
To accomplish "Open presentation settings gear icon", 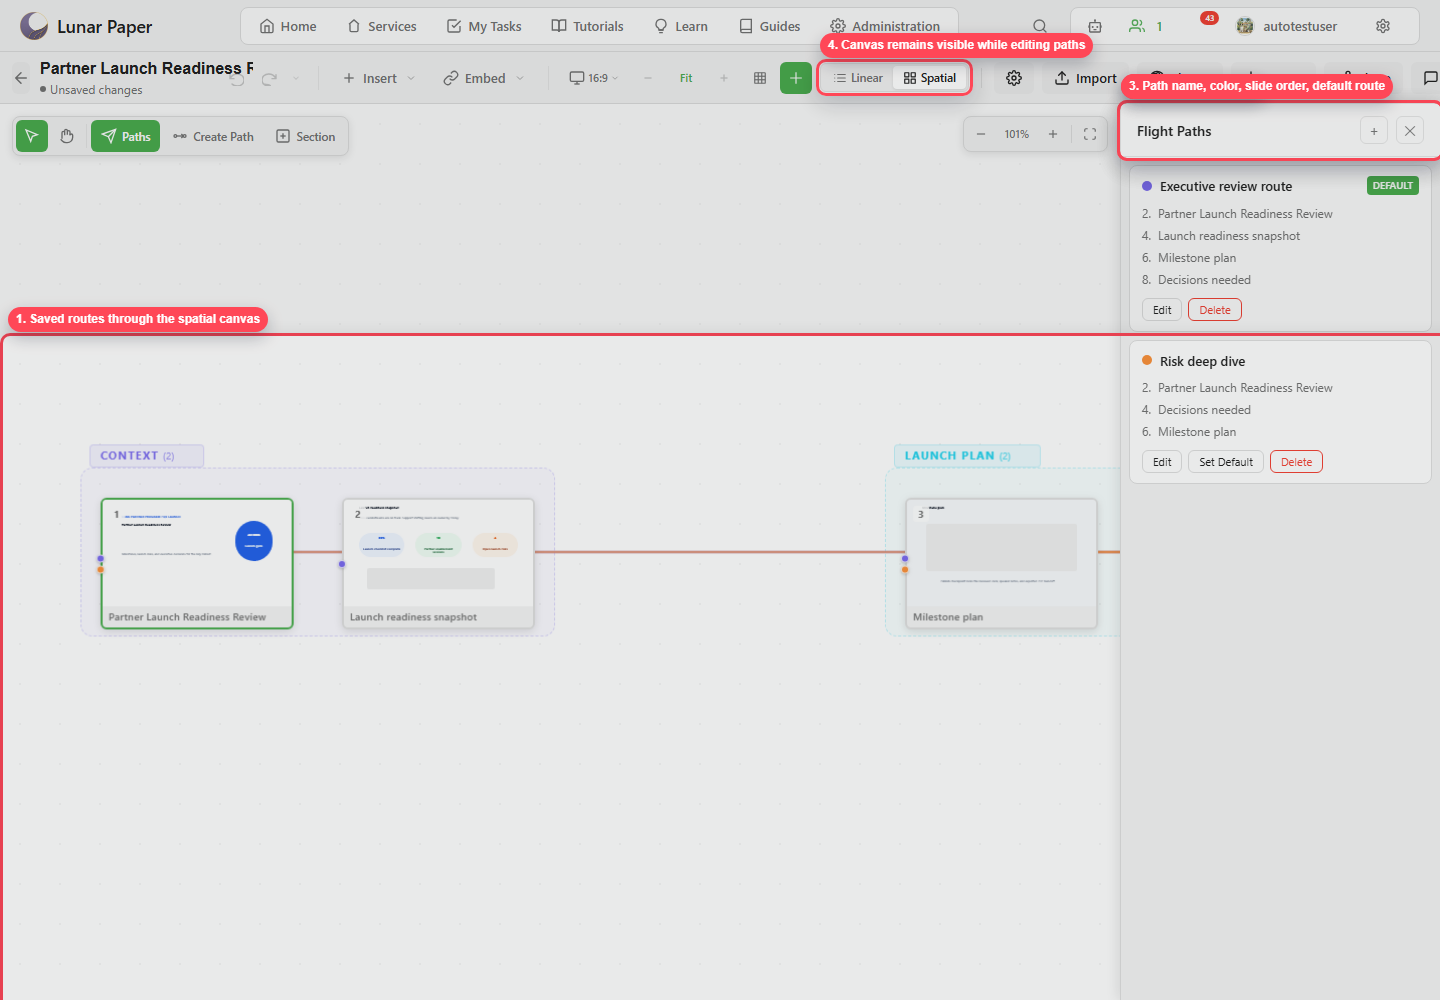I will 1014,78.
